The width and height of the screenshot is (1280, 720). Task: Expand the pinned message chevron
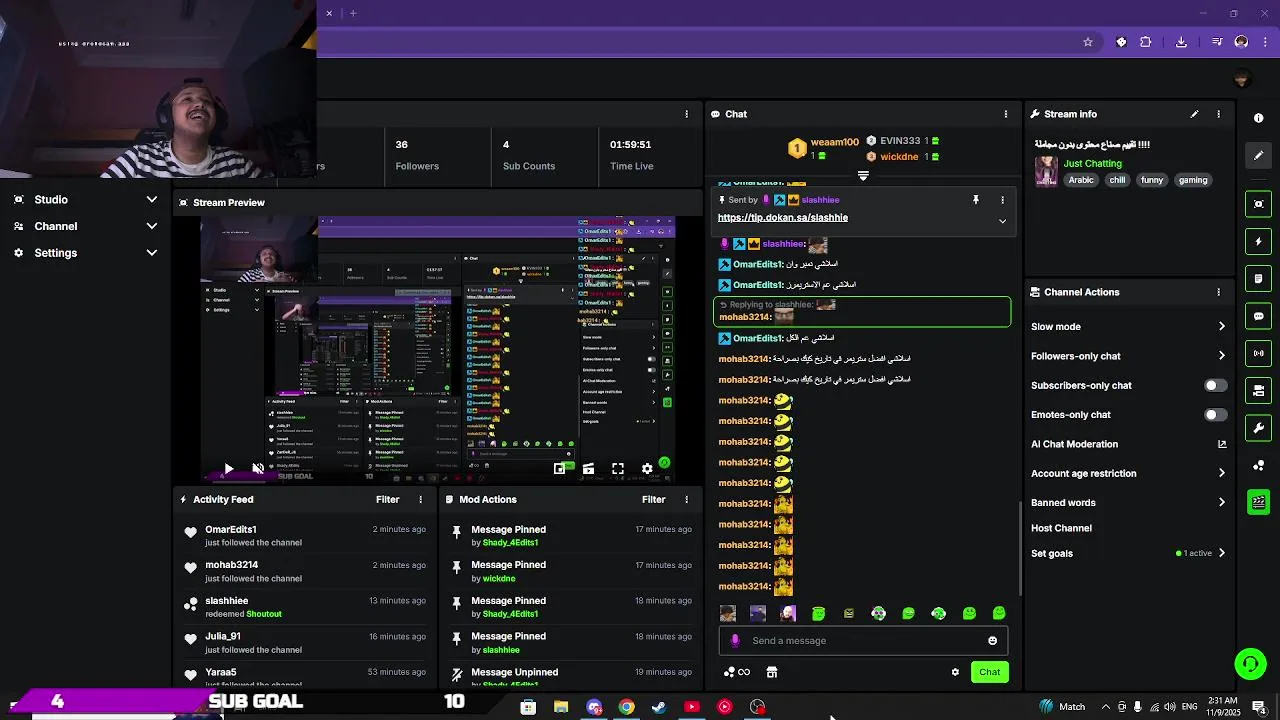tap(1002, 221)
